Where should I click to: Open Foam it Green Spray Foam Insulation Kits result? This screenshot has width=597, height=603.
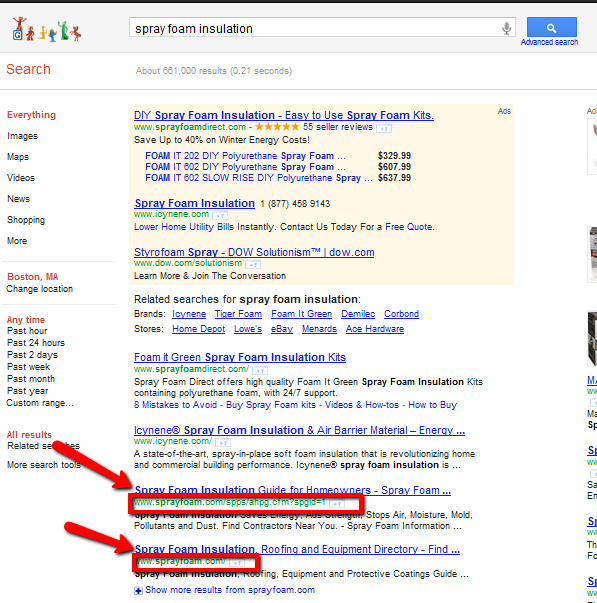click(240, 357)
